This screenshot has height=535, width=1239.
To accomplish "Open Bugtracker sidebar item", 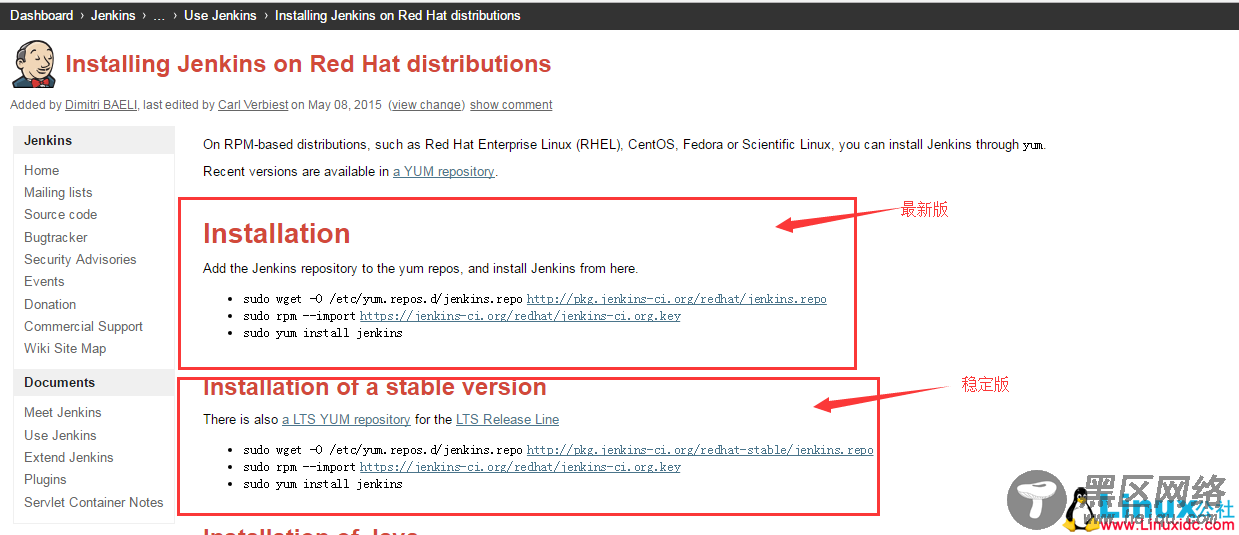I will [x=56, y=237].
